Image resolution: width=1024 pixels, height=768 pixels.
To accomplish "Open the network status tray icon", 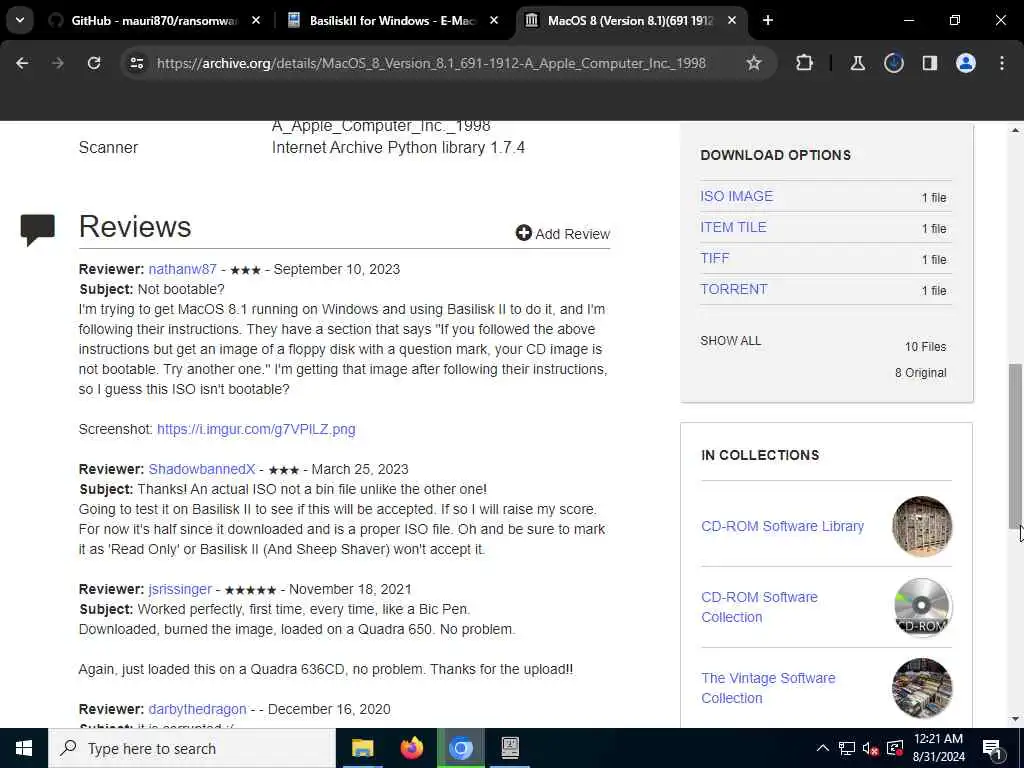I will click(x=846, y=748).
